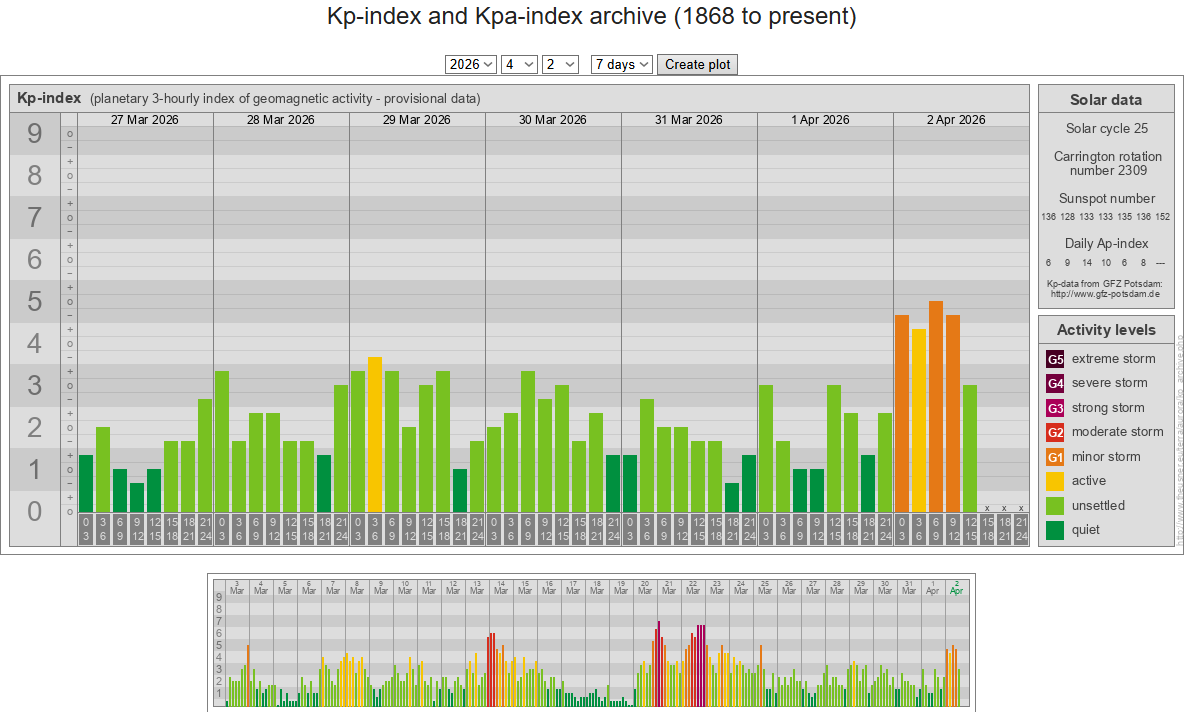Expand the 7 days period dropdown
This screenshot has height=712, width=1184.
(x=622, y=64)
